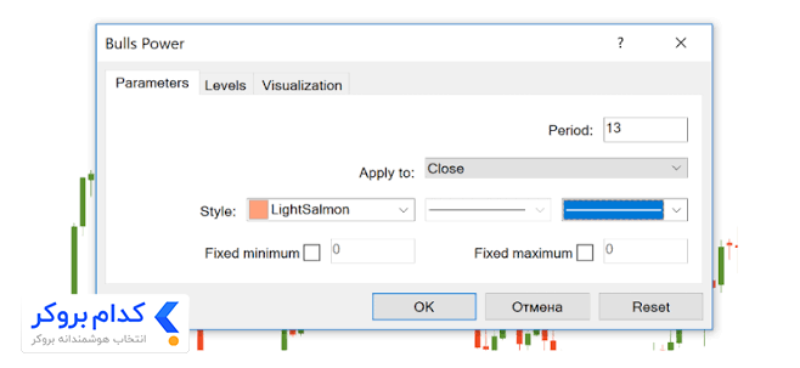The width and height of the screenshot is (800, 368).
Task: Reset parameters with Reset button
Action: pos(651,307)
